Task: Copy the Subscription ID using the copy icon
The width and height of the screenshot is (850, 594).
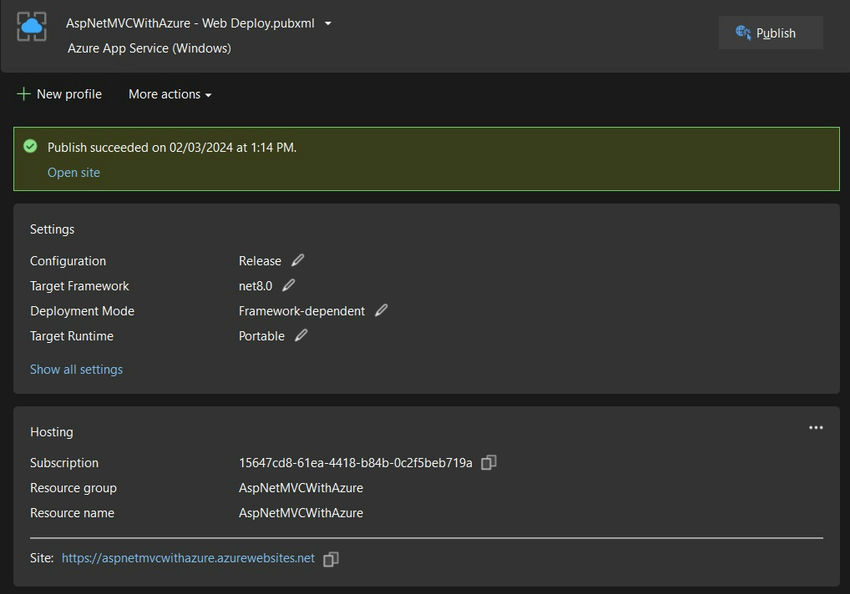Action: [x=488, y=462]
